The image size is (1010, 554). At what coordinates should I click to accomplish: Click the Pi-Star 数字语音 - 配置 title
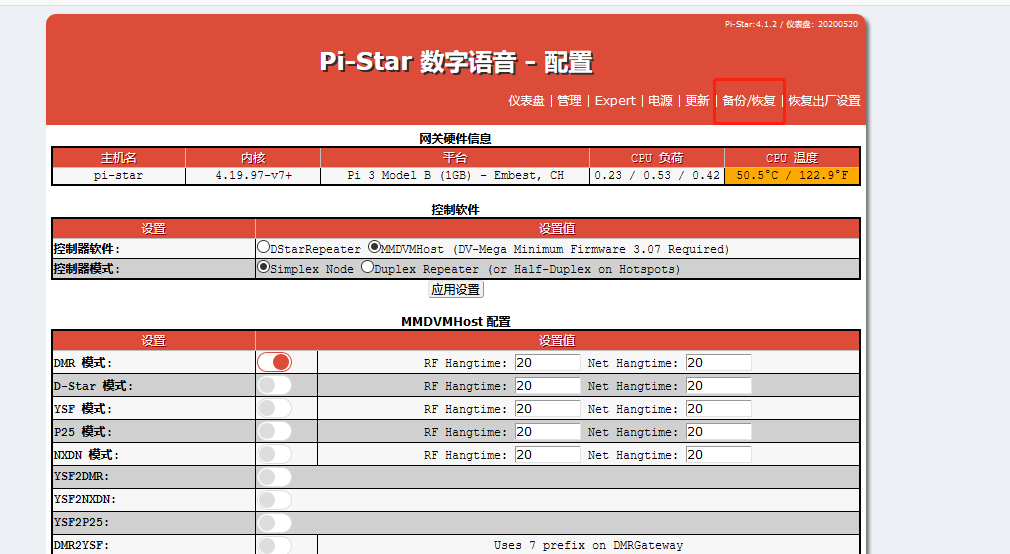[456, 62]
